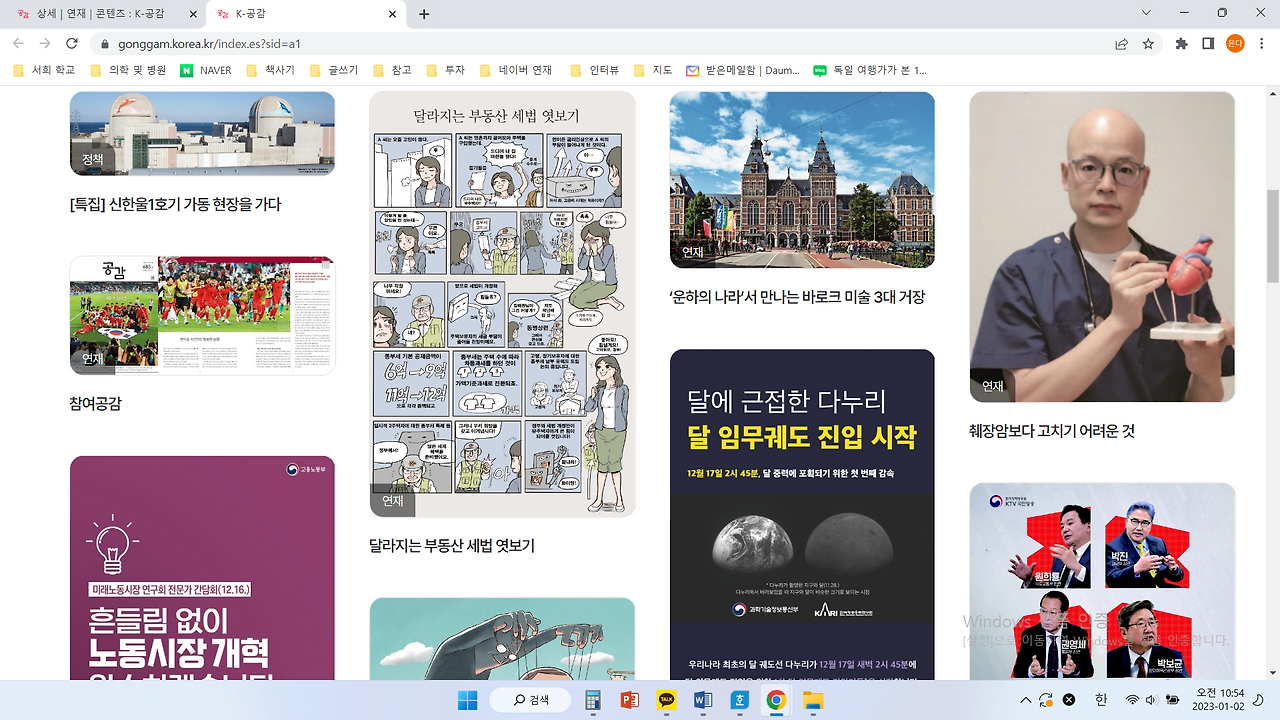This screenshot has width=1280, height=720.
Task: Open the Chrome three-dot menu
Action: [x=1260, y=44]
